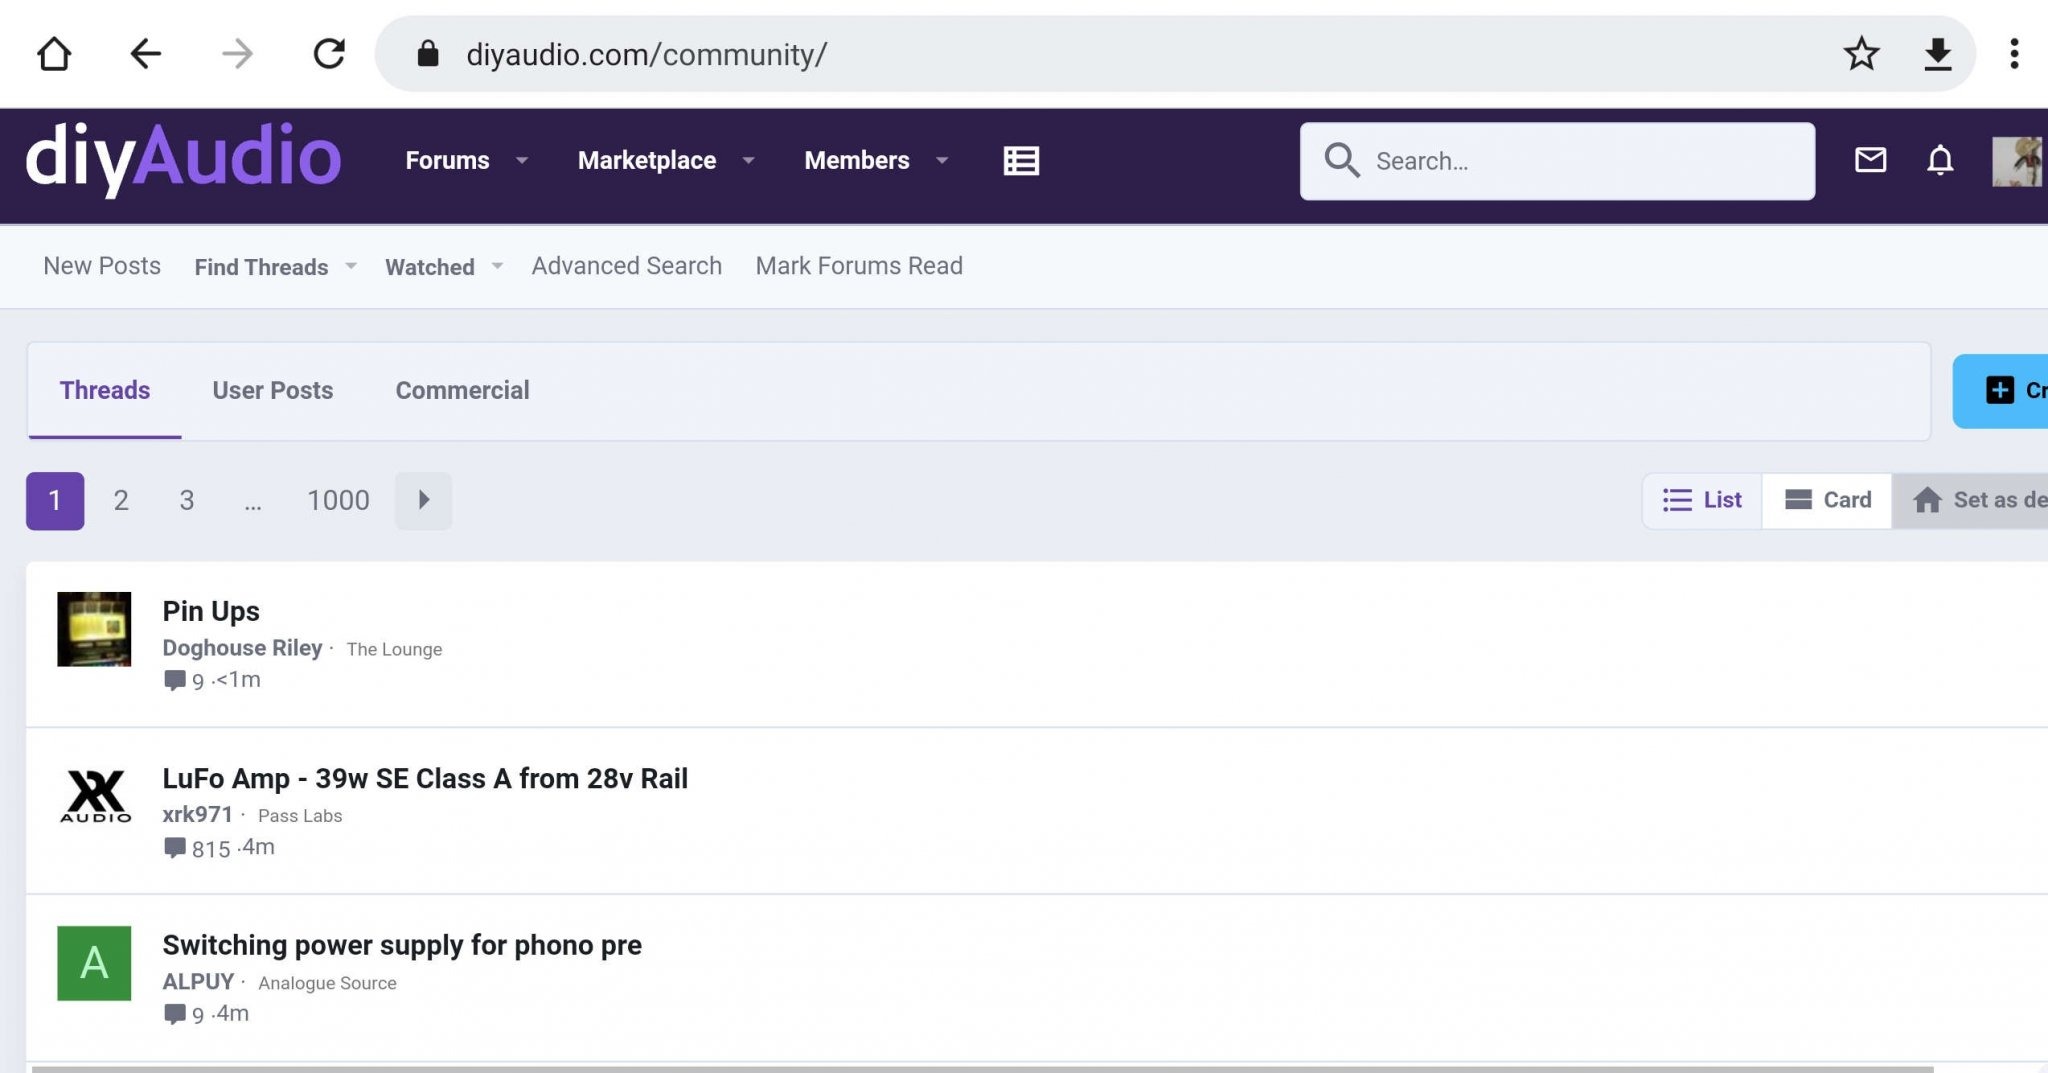
Task: Open the user avatar account menu
Action: click(x=2017, y=161)
